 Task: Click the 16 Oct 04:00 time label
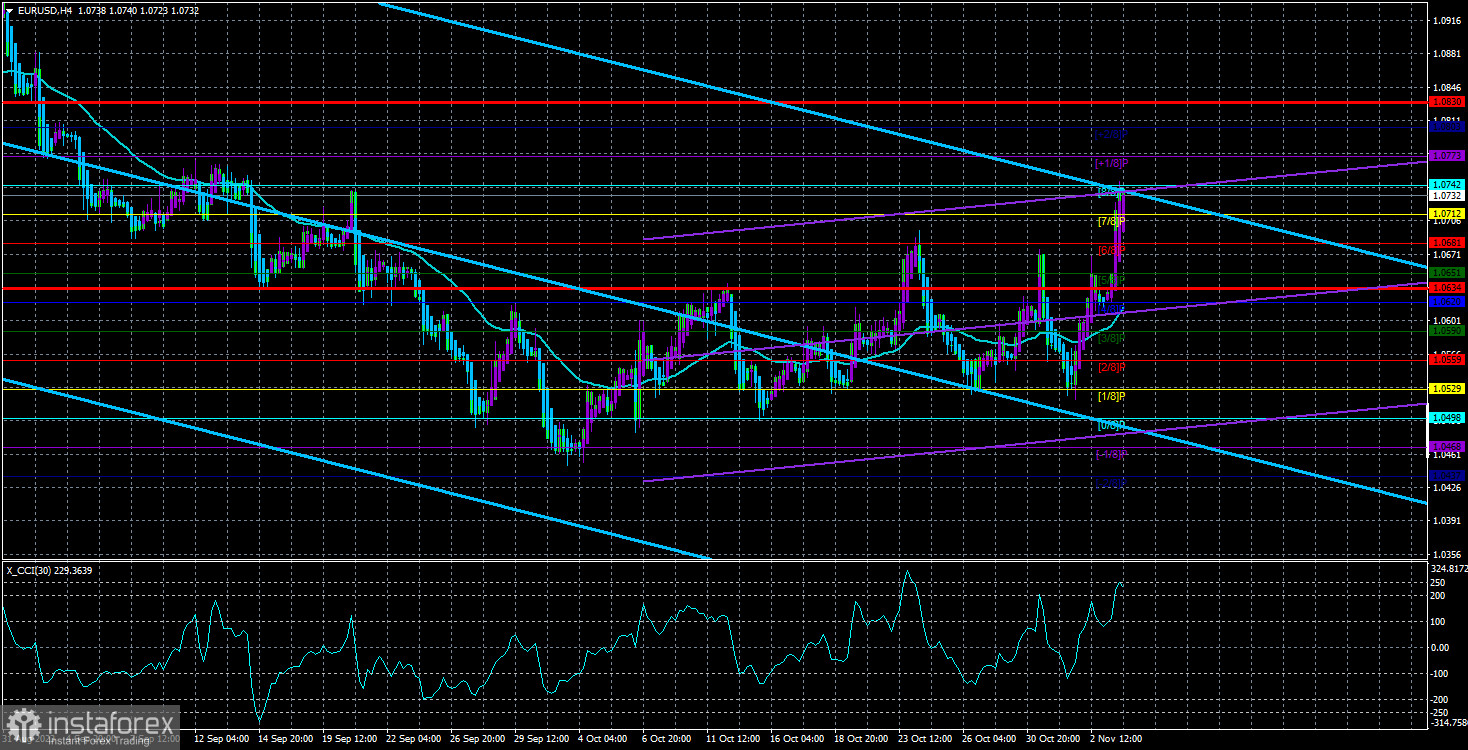click(797, 739)
